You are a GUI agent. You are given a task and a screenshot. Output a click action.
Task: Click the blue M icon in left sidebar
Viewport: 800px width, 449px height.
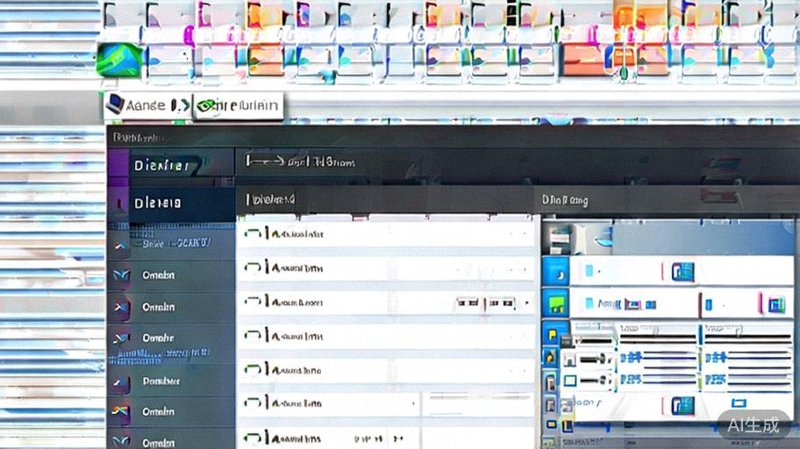tap(120, 273)
